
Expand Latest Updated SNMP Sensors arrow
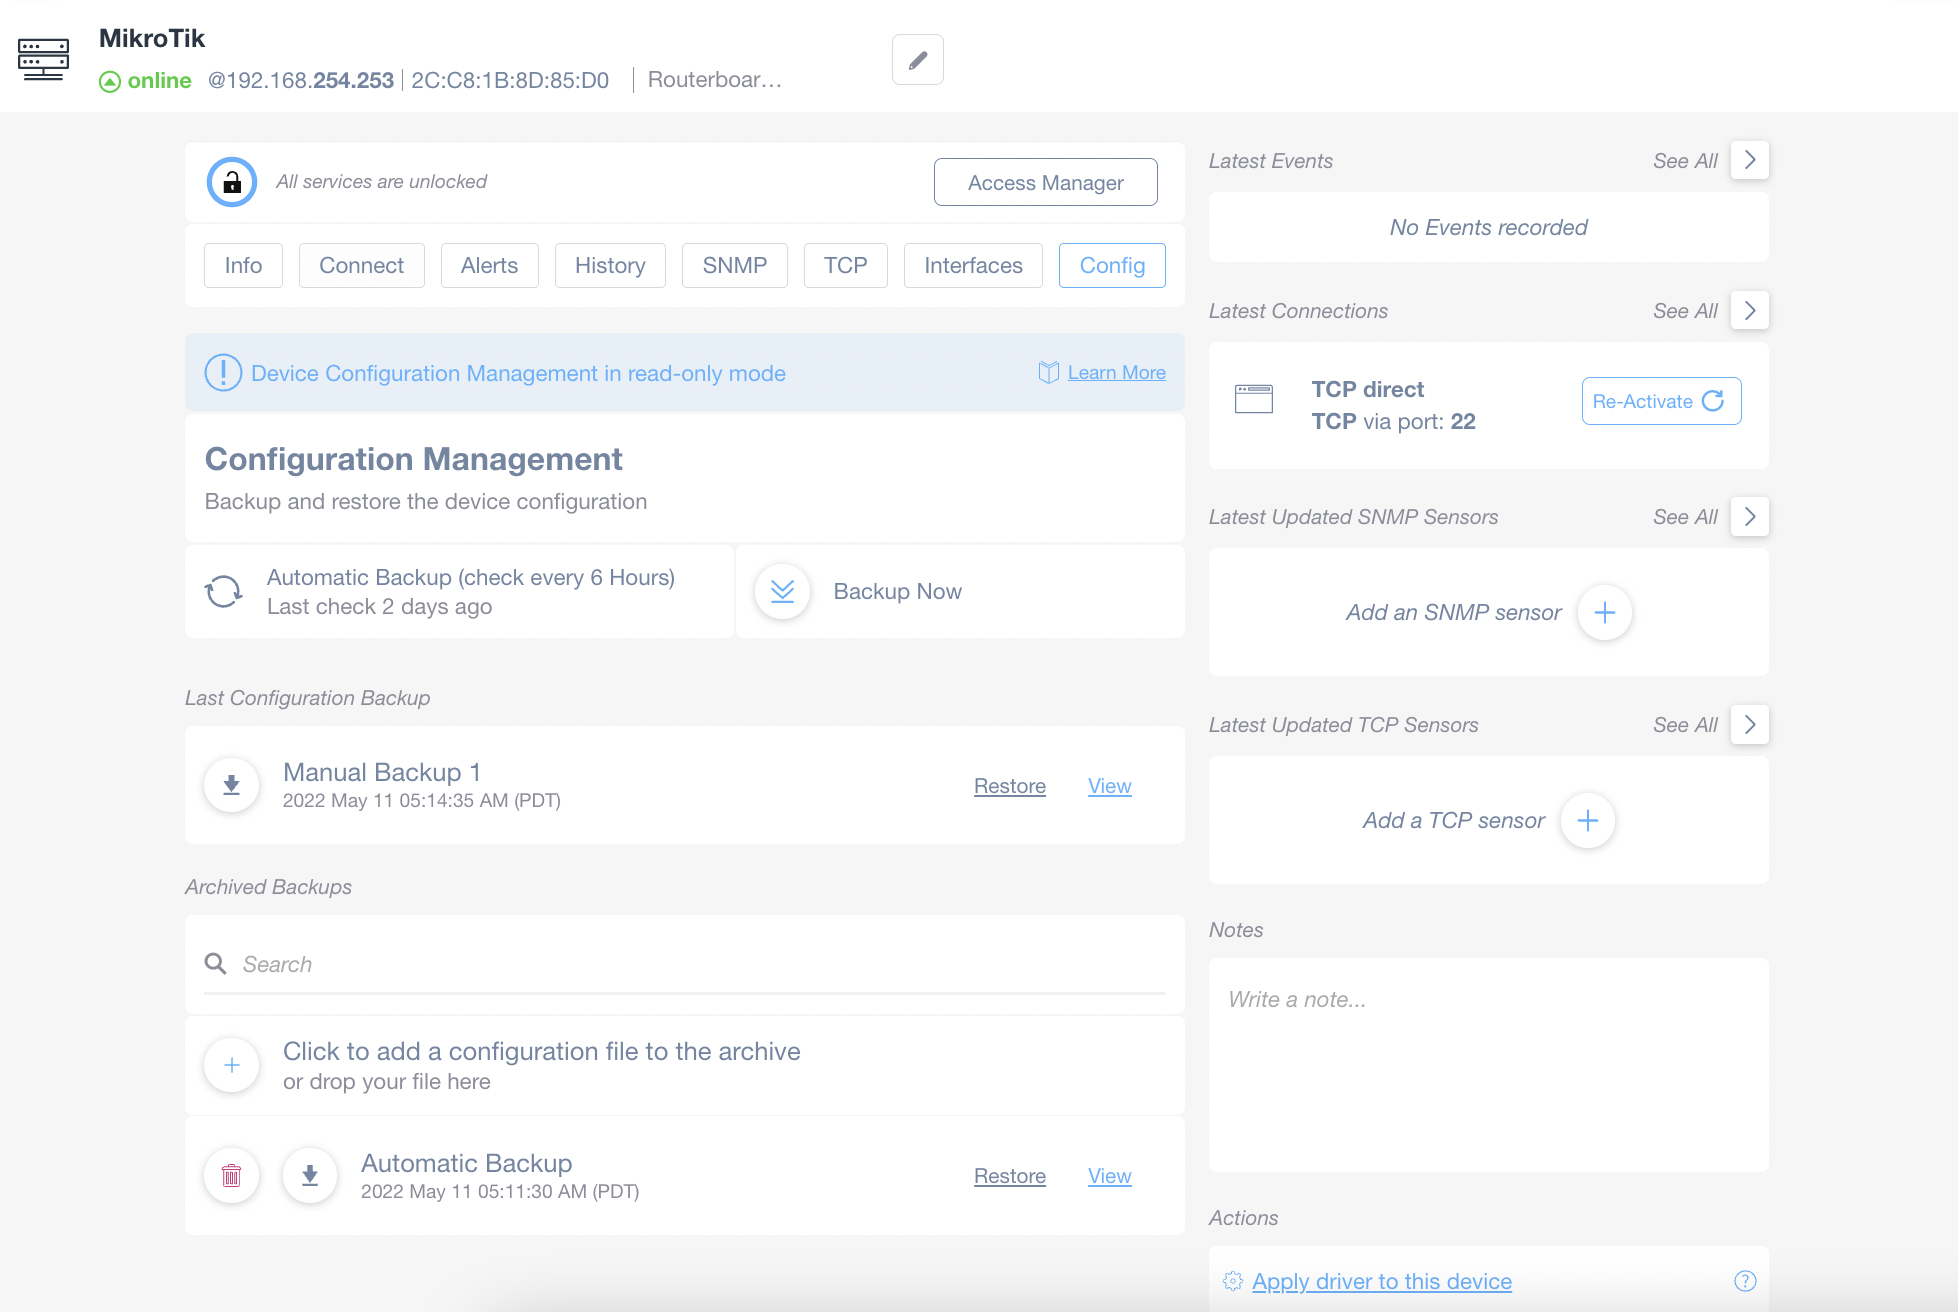(x=1750, y=516)
